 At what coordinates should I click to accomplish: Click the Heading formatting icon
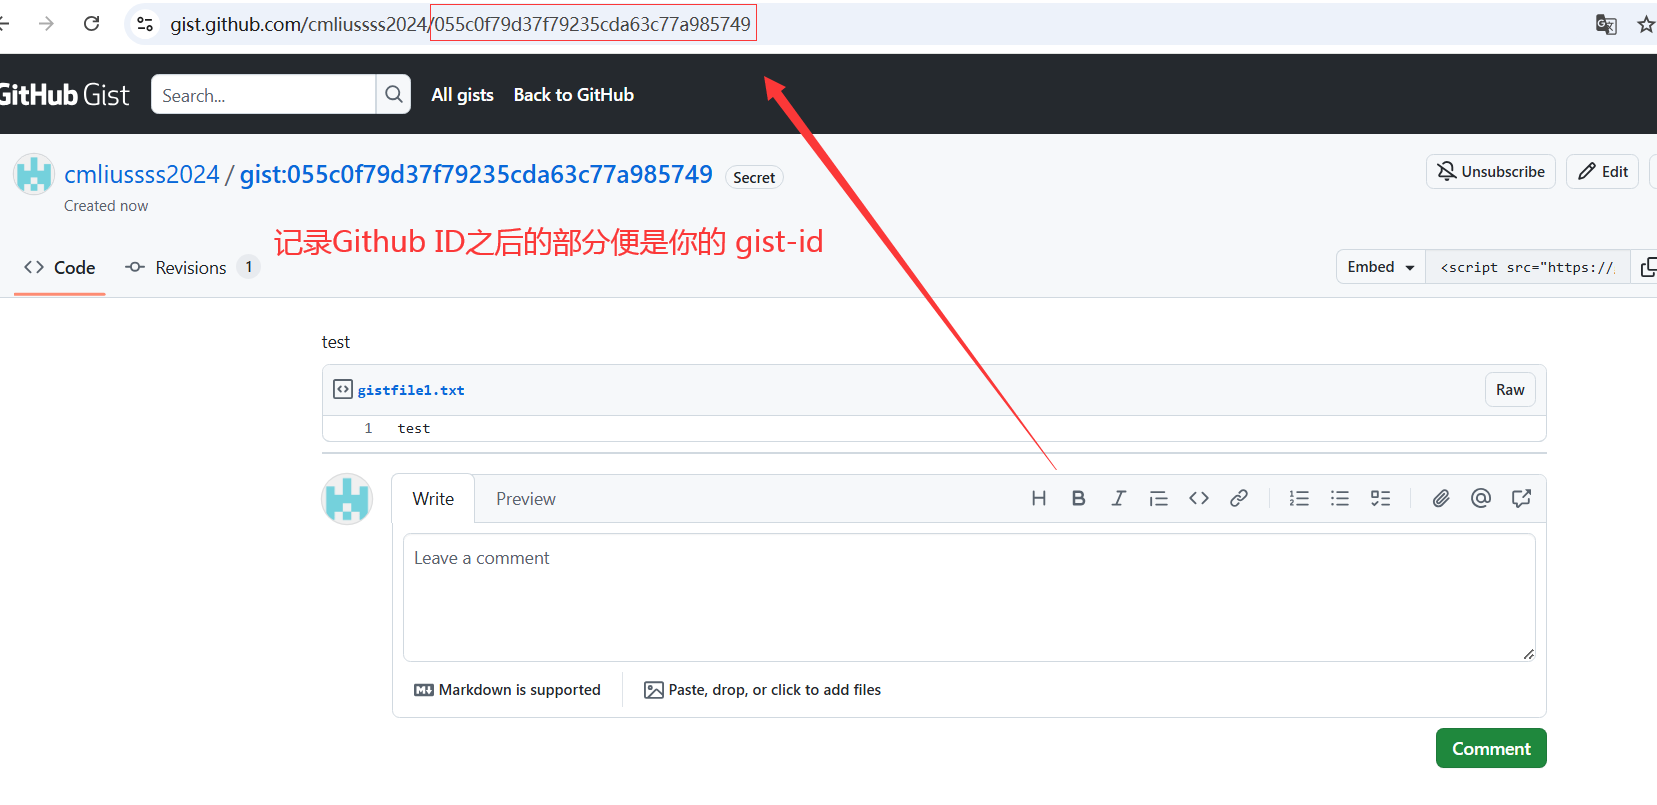click(1038, 498)
